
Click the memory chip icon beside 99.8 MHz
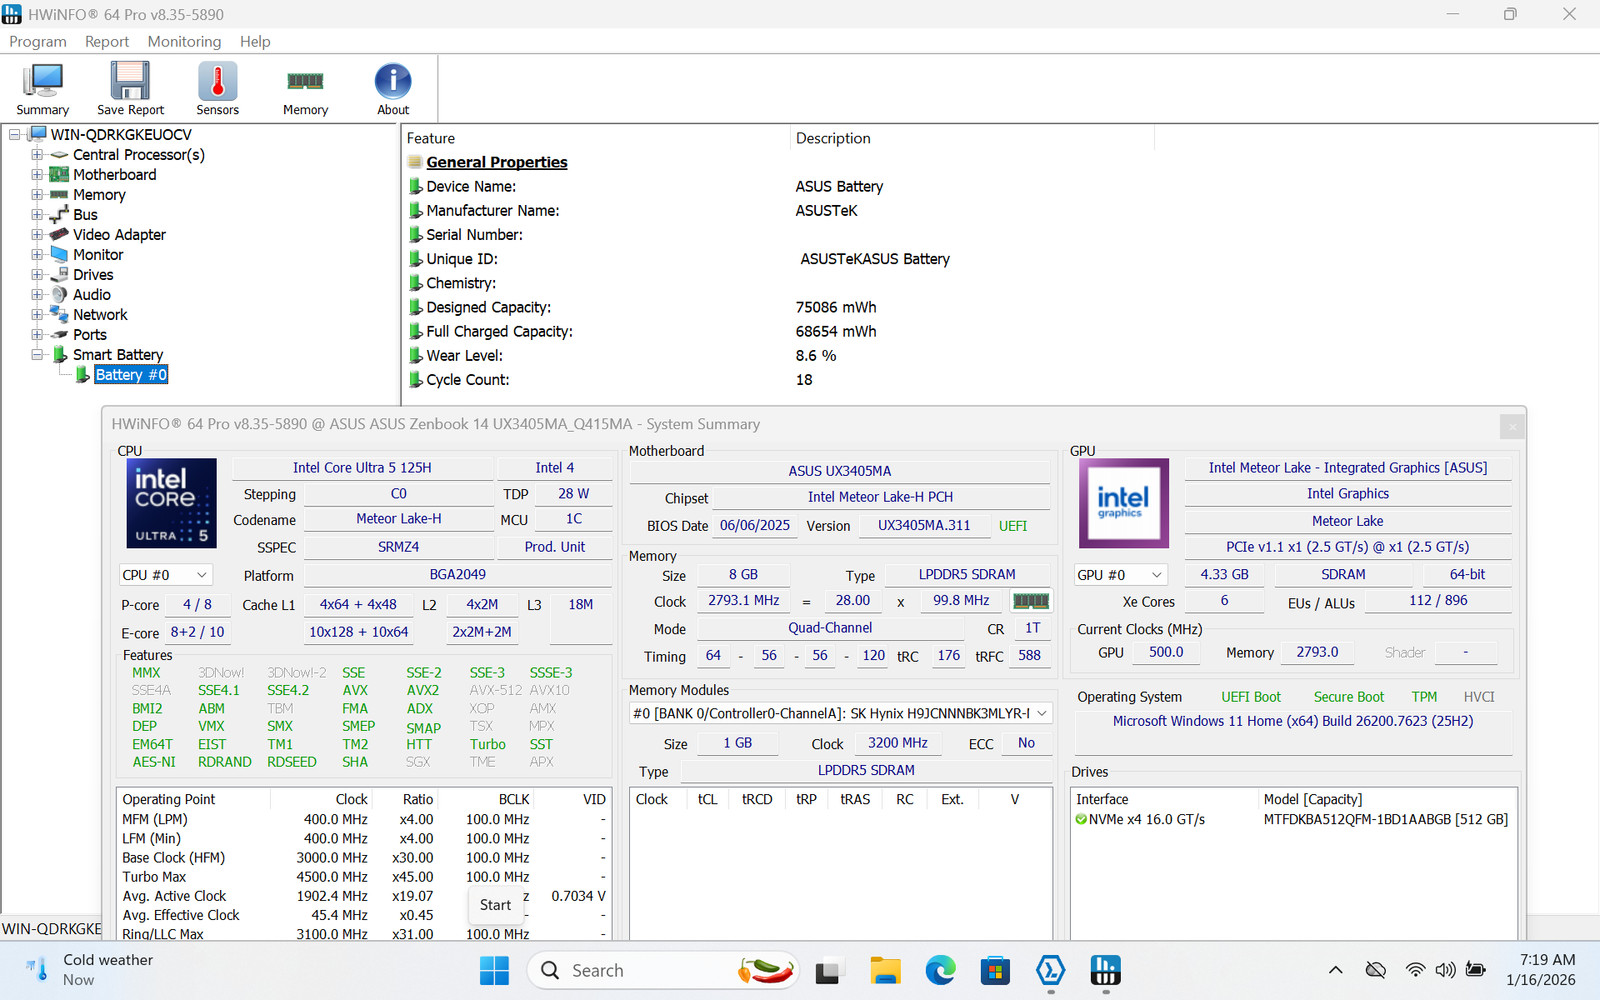tap(1031, 601)
